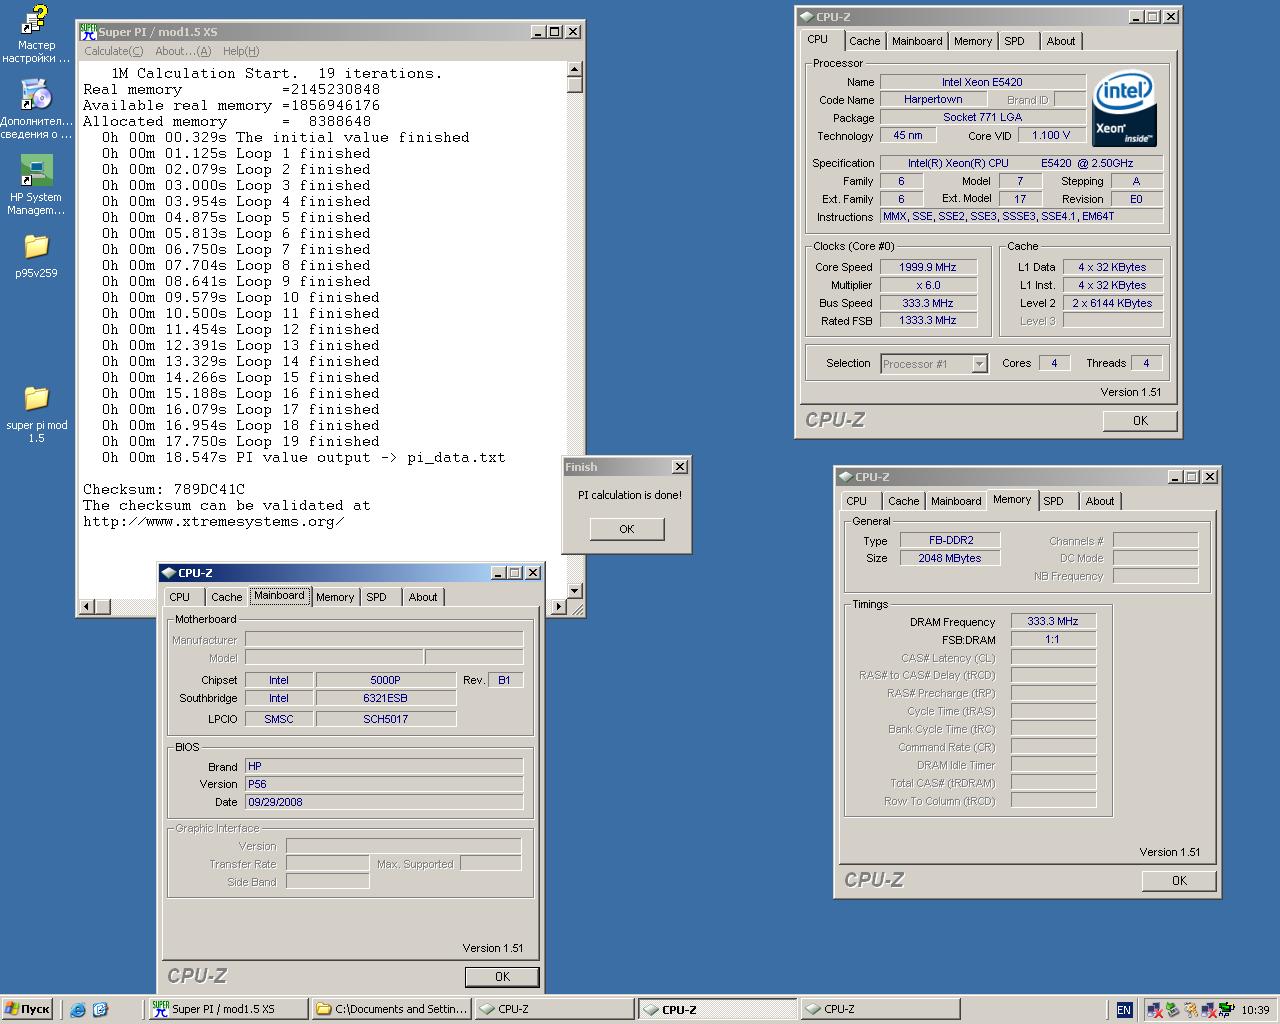The height and width of the screenshot is (1024, 1280).
Task: Switch to Super PI taskbar button
Action: [x=228, y=1010]
